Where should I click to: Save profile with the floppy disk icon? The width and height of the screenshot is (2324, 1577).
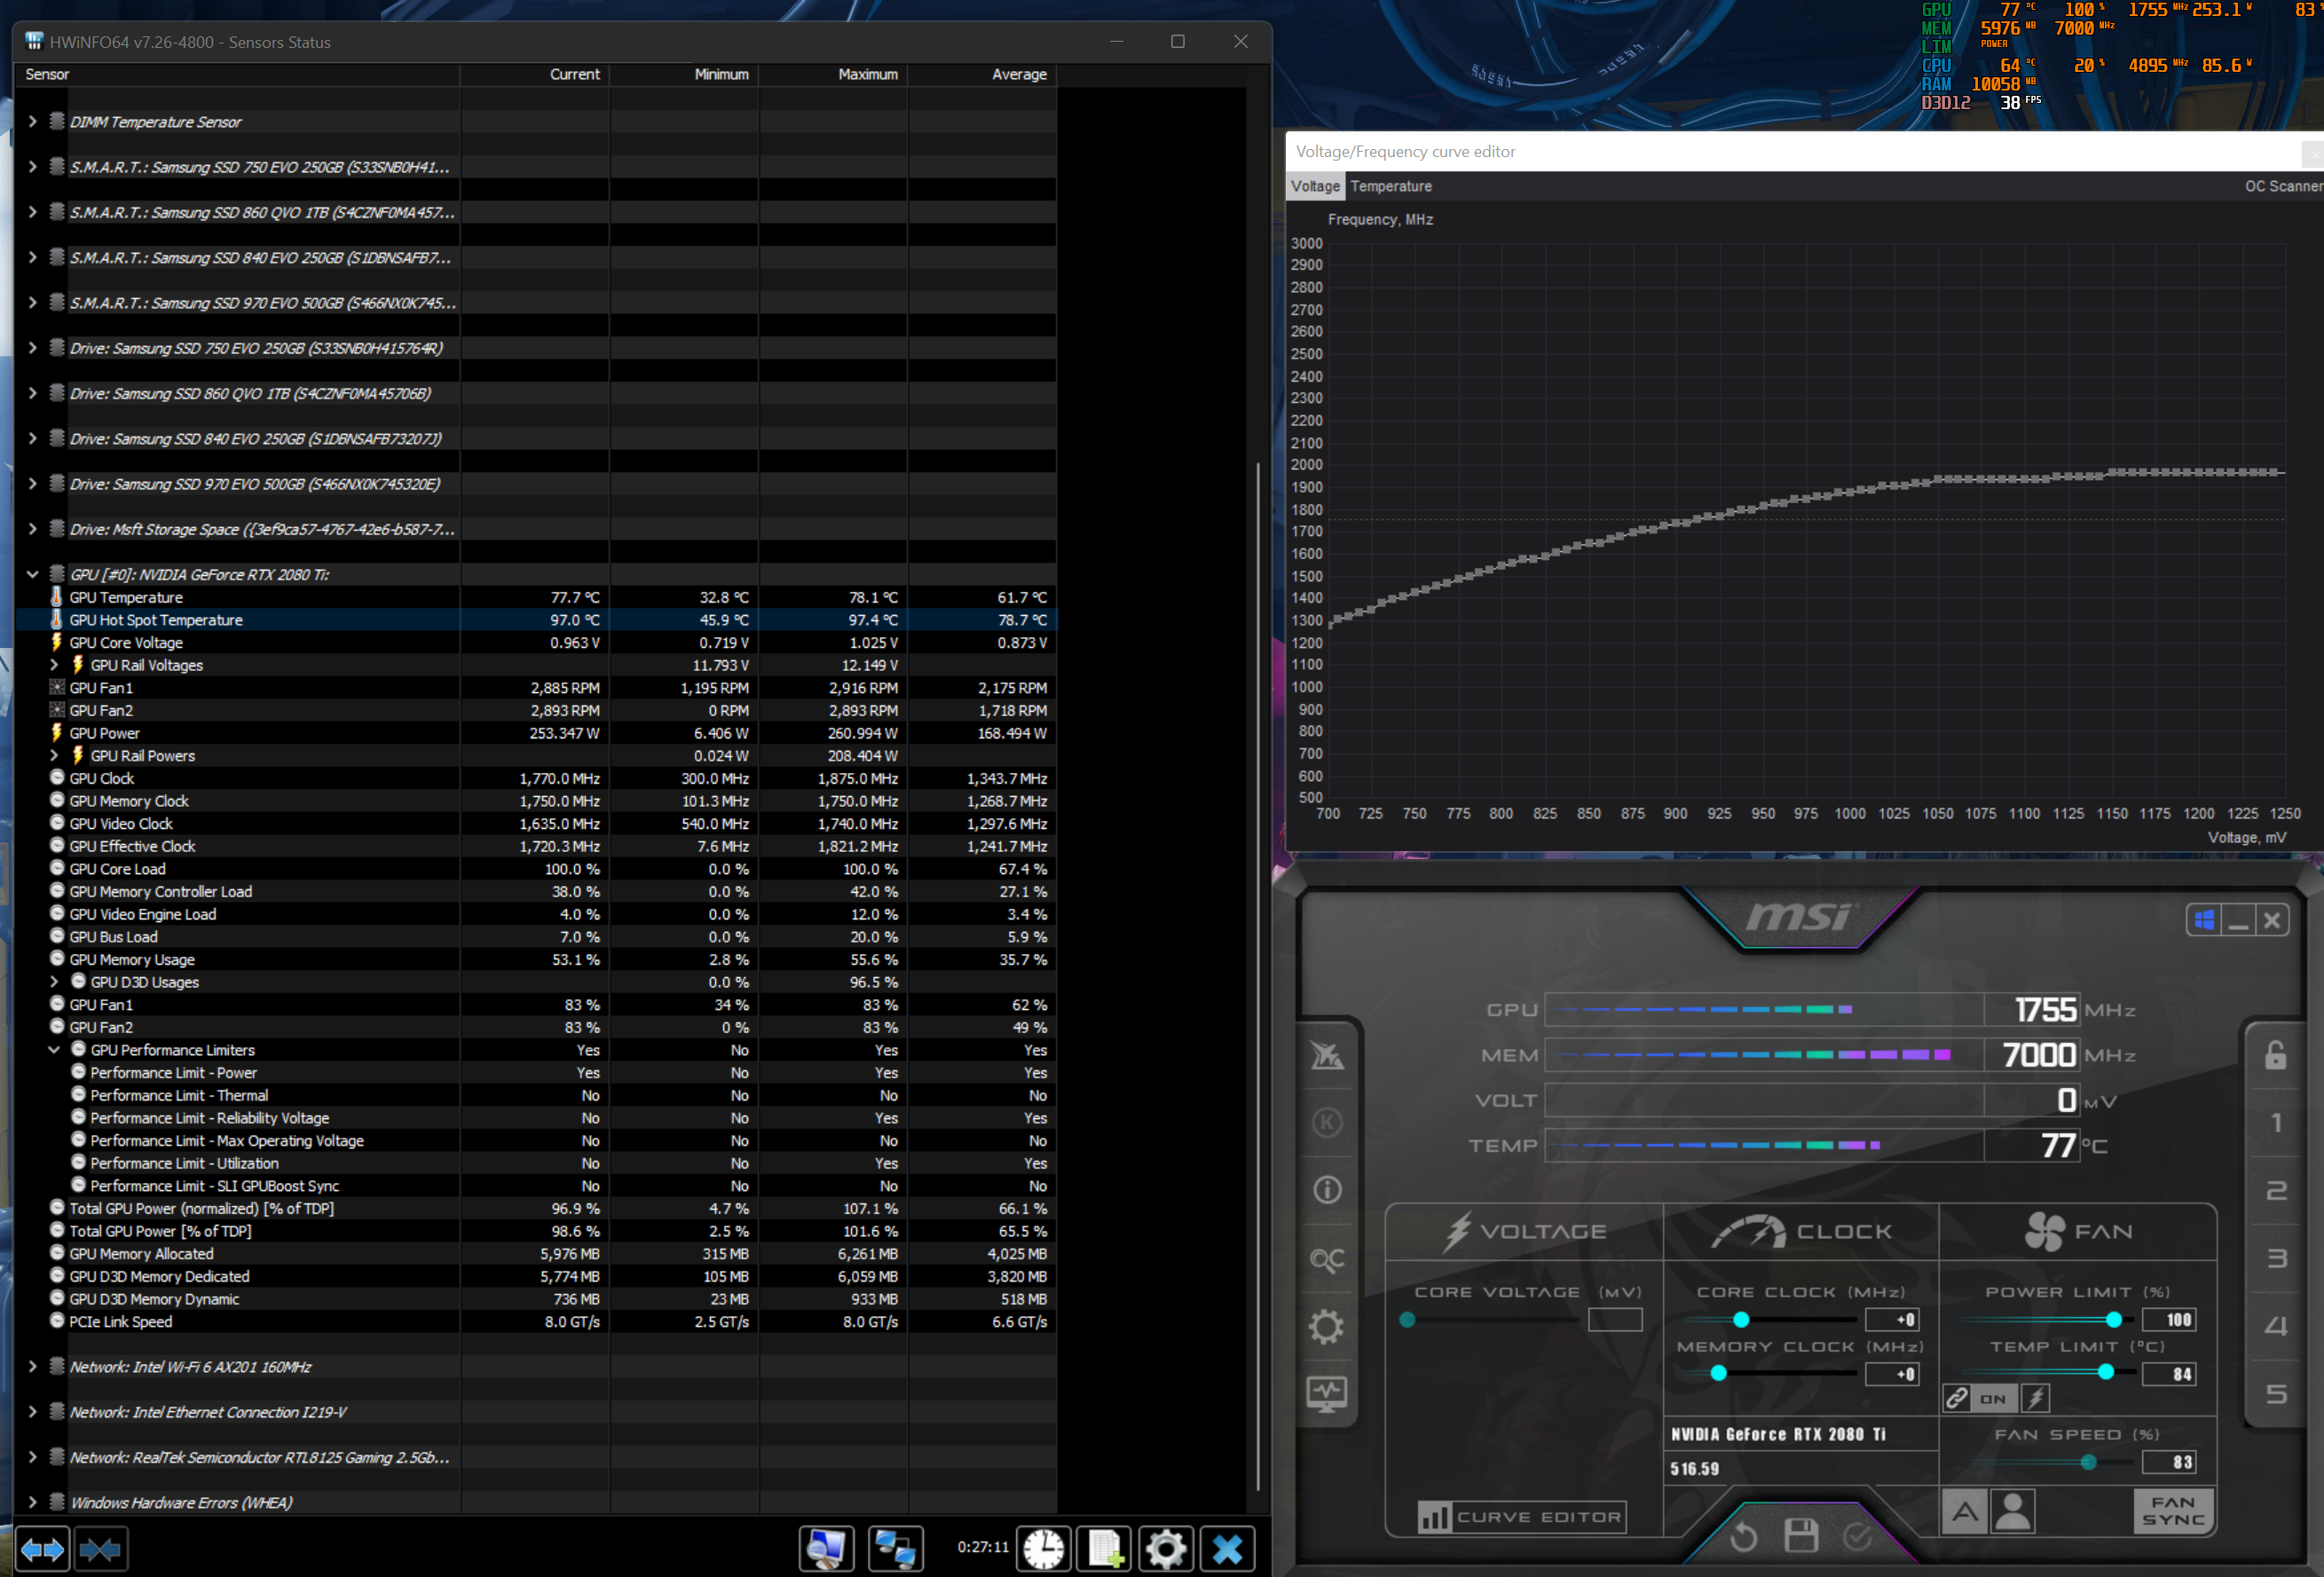coord(1801,1535)
